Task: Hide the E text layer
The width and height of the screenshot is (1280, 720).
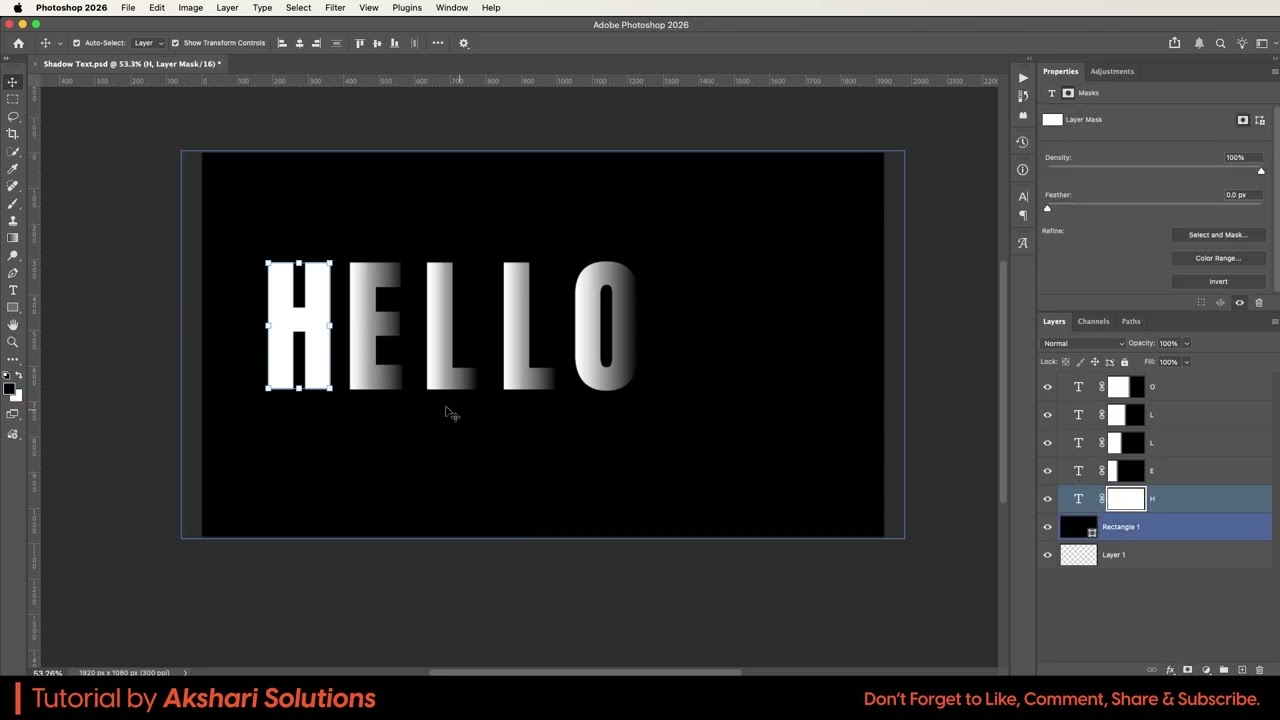Action: (1048, 471)
